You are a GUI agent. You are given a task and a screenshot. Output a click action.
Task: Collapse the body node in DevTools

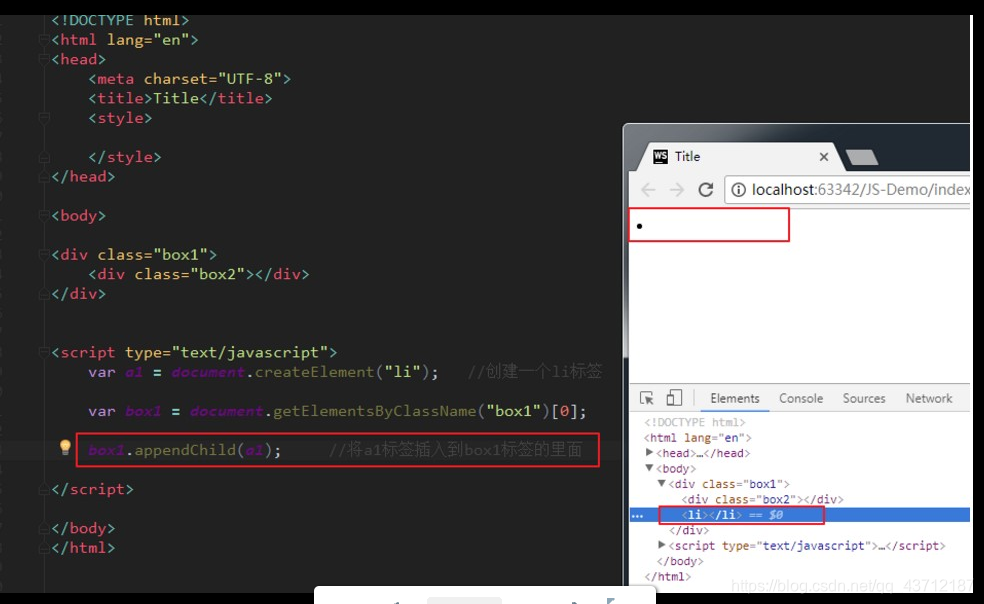point(650,468)
